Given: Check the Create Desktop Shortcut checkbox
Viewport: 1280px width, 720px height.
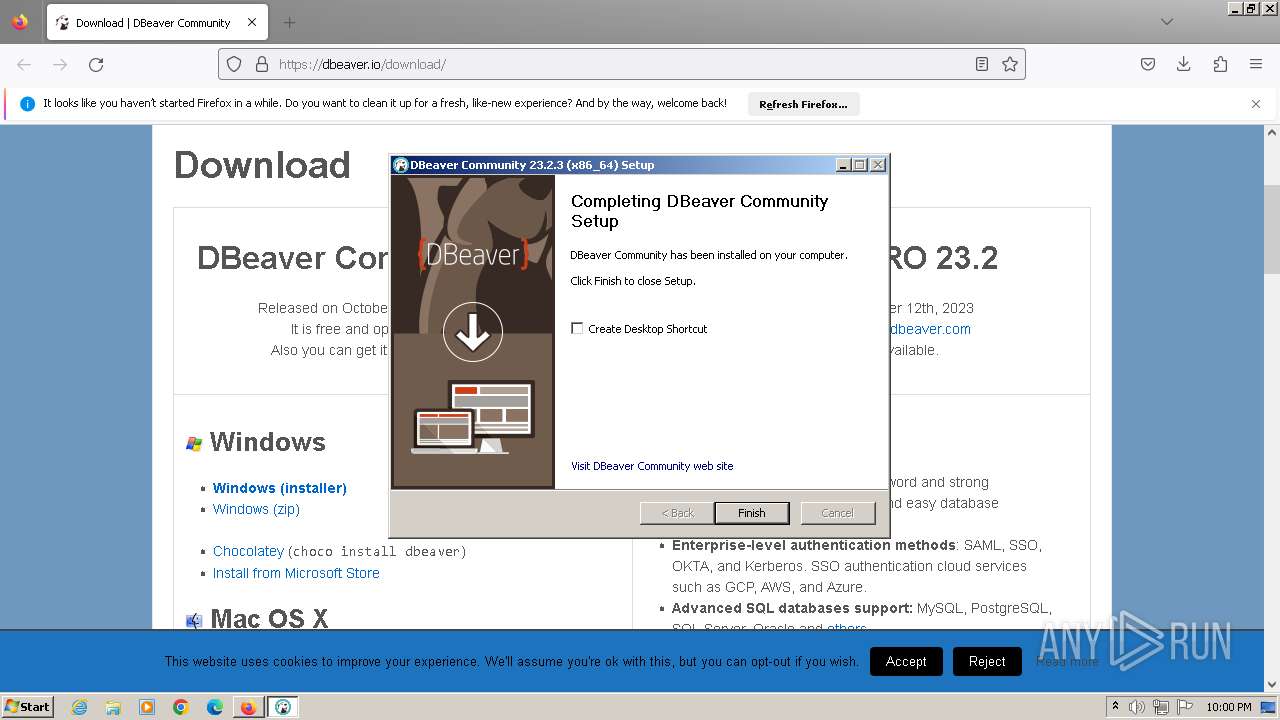Looking at the screenshot, I should pos(577,328).
